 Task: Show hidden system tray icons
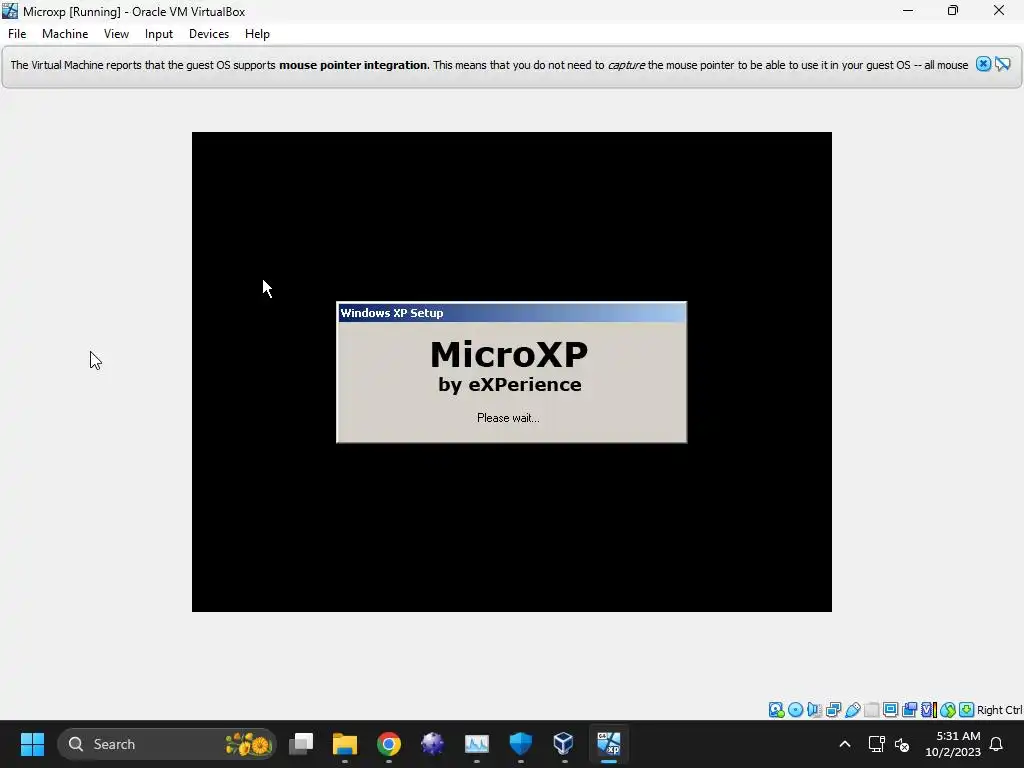click(844, 744)
